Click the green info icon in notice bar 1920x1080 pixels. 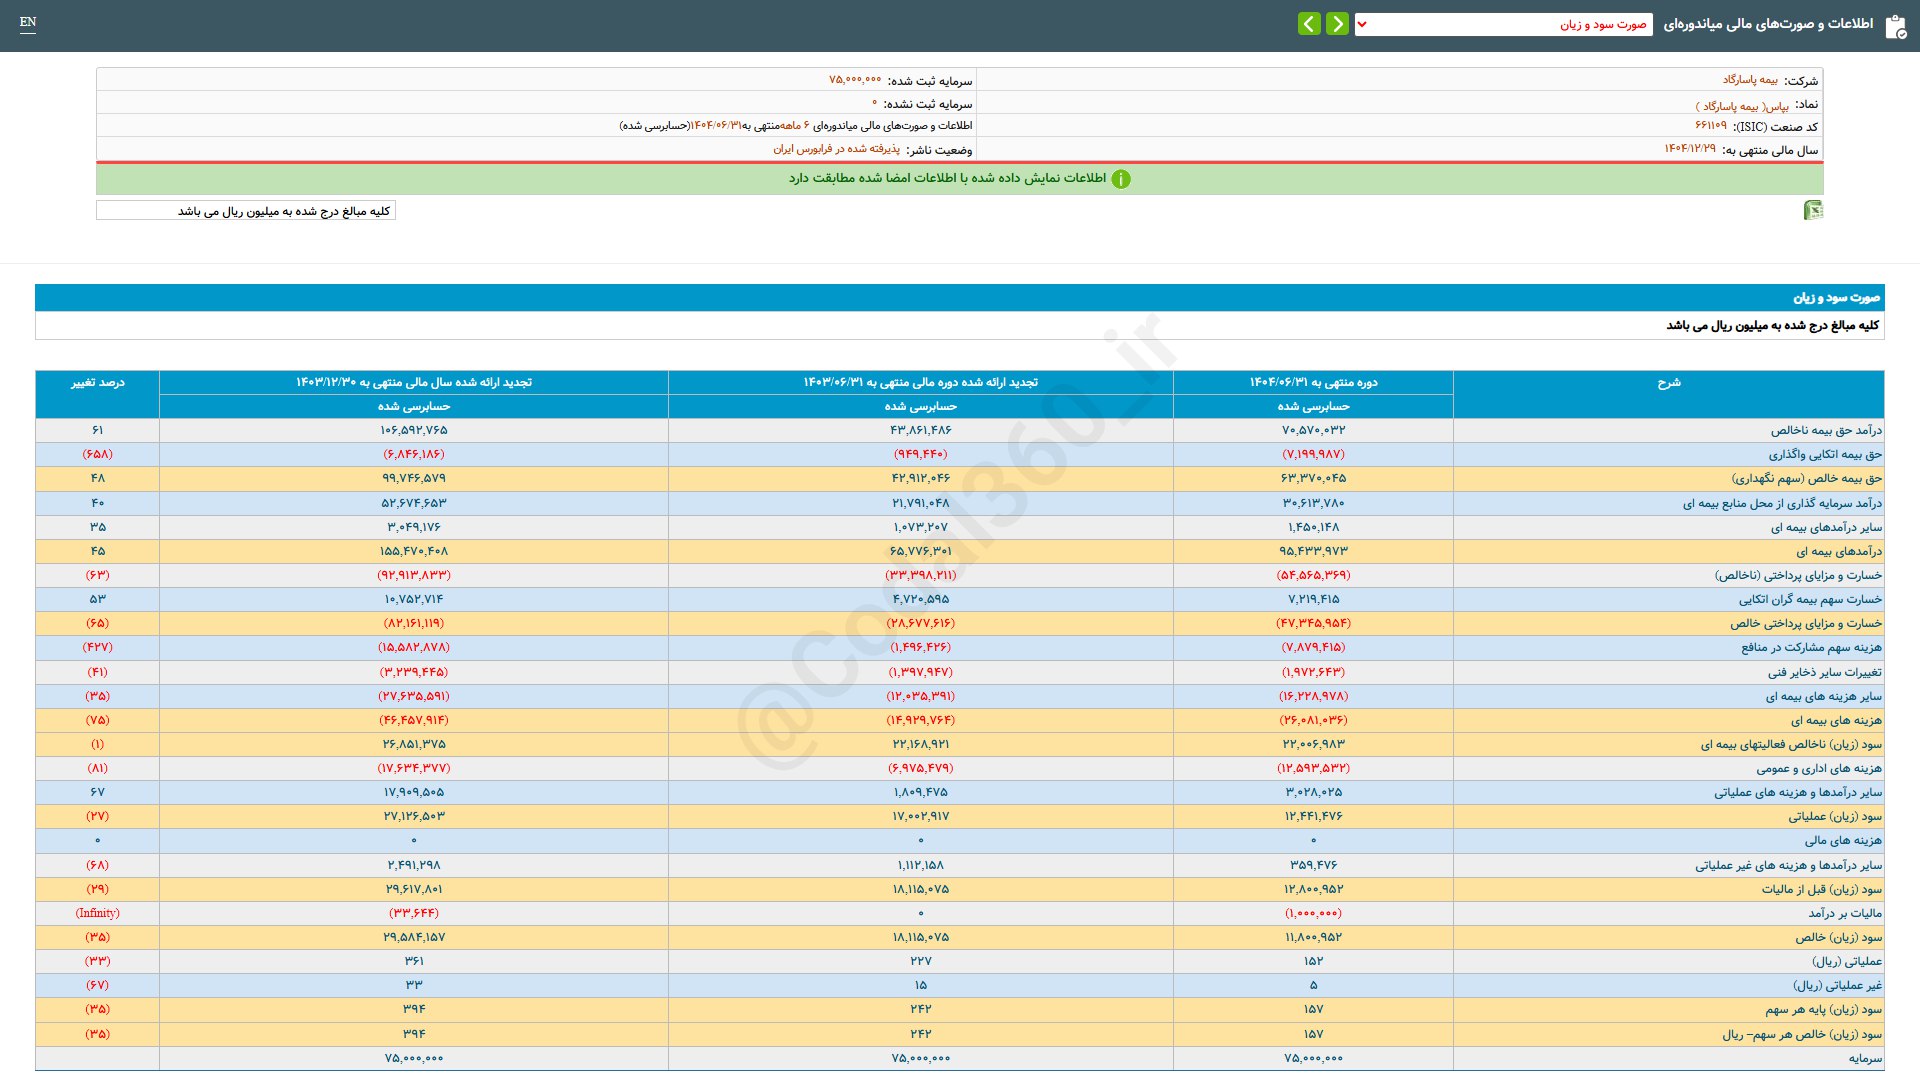pyautogui.click(x=1121, y=179)
